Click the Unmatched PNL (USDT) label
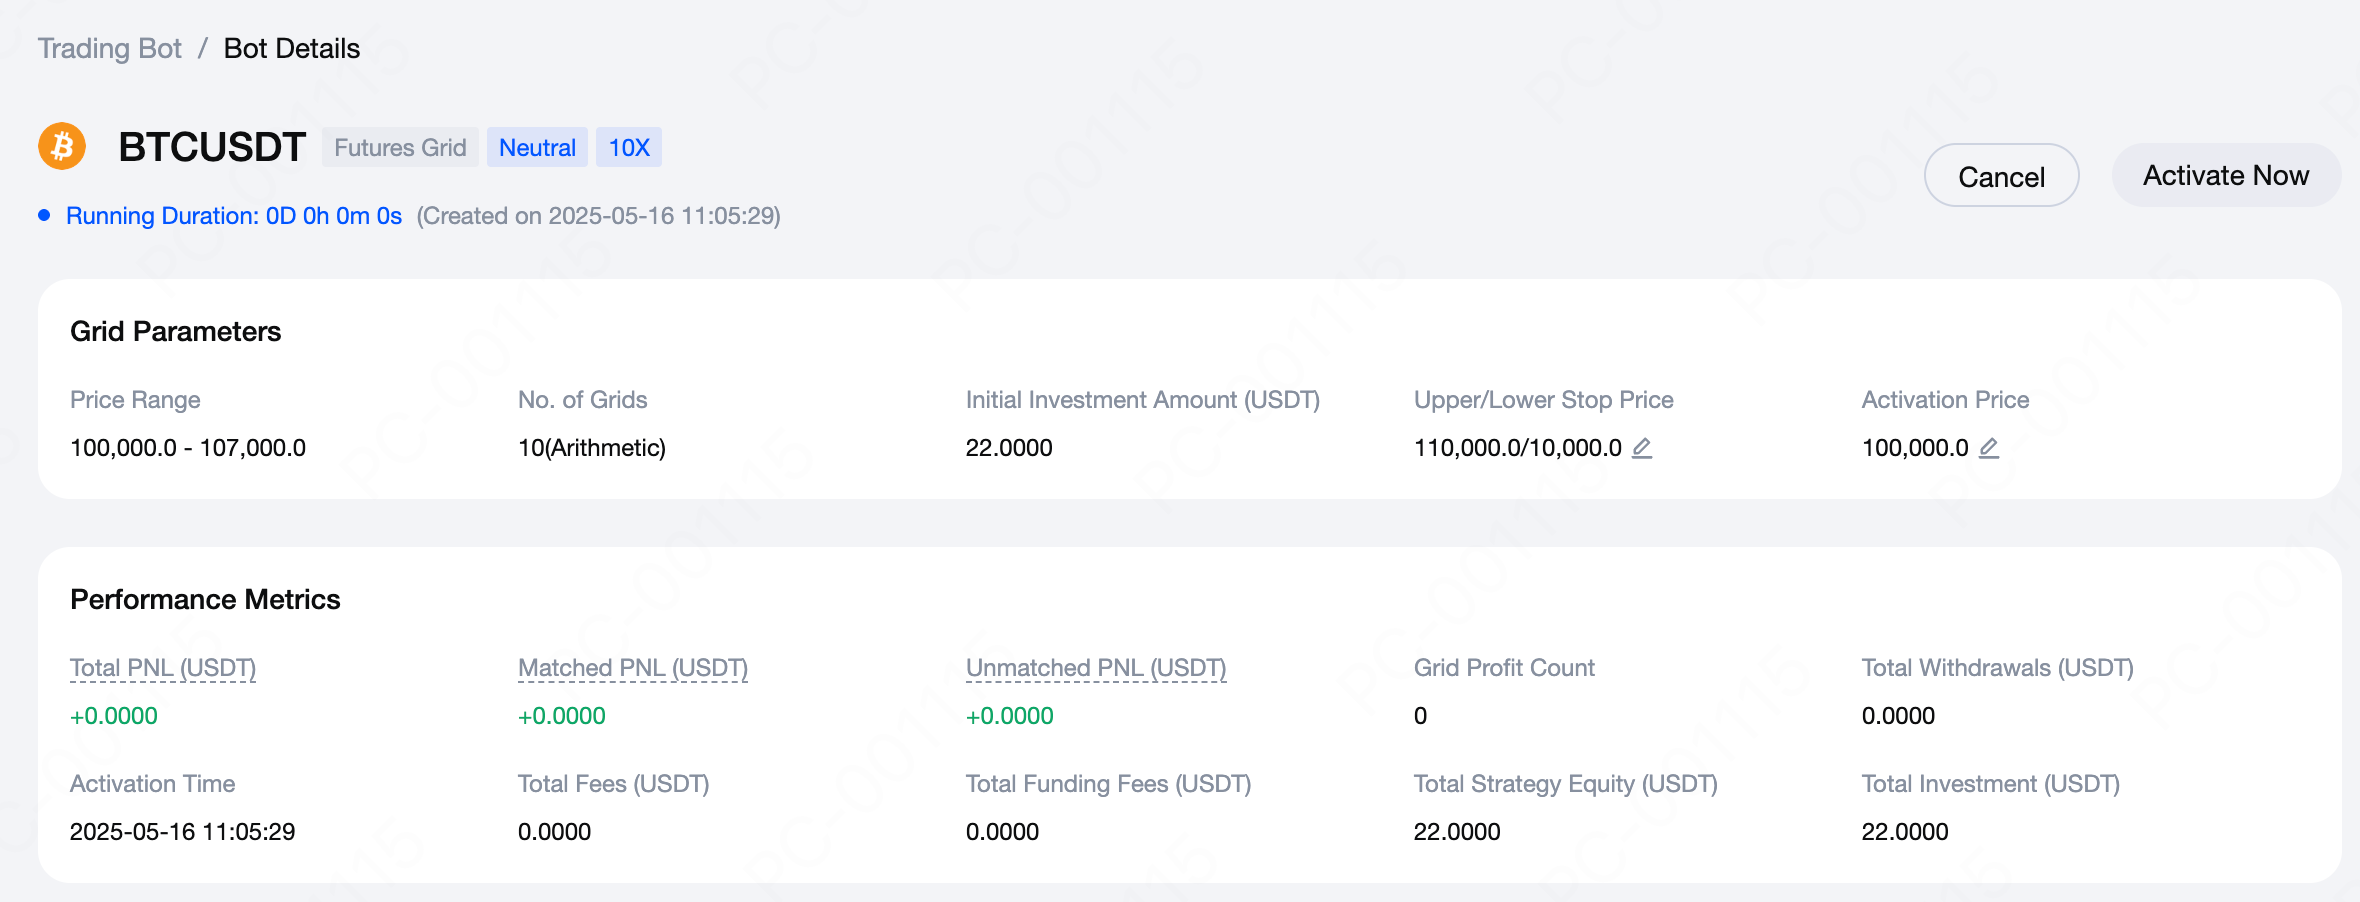This screenshot has height=902, width=2360. click(1096, 668)
